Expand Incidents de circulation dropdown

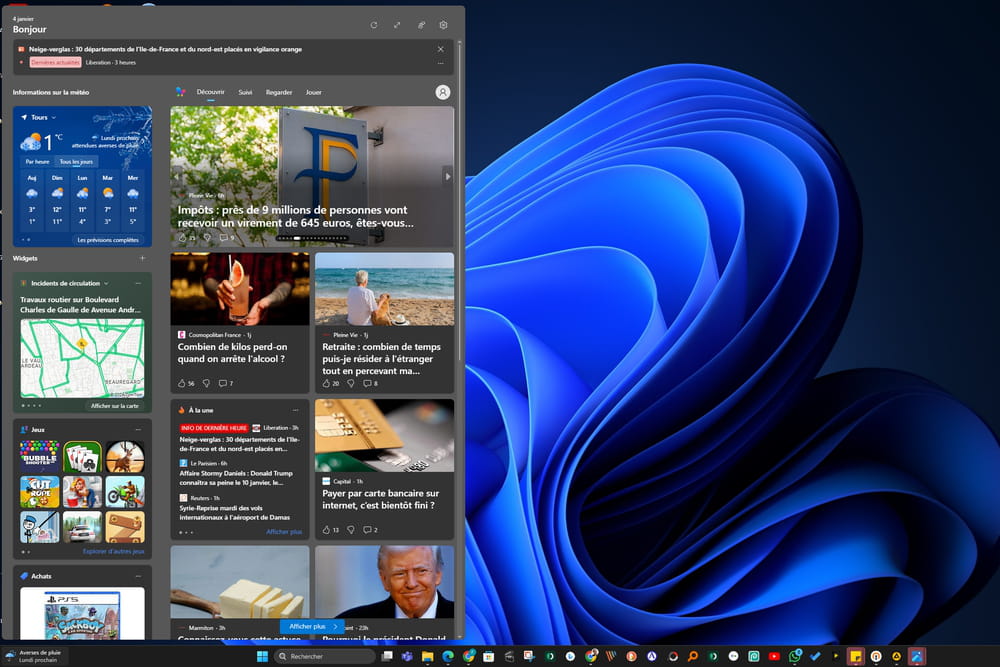pos(106,283)
